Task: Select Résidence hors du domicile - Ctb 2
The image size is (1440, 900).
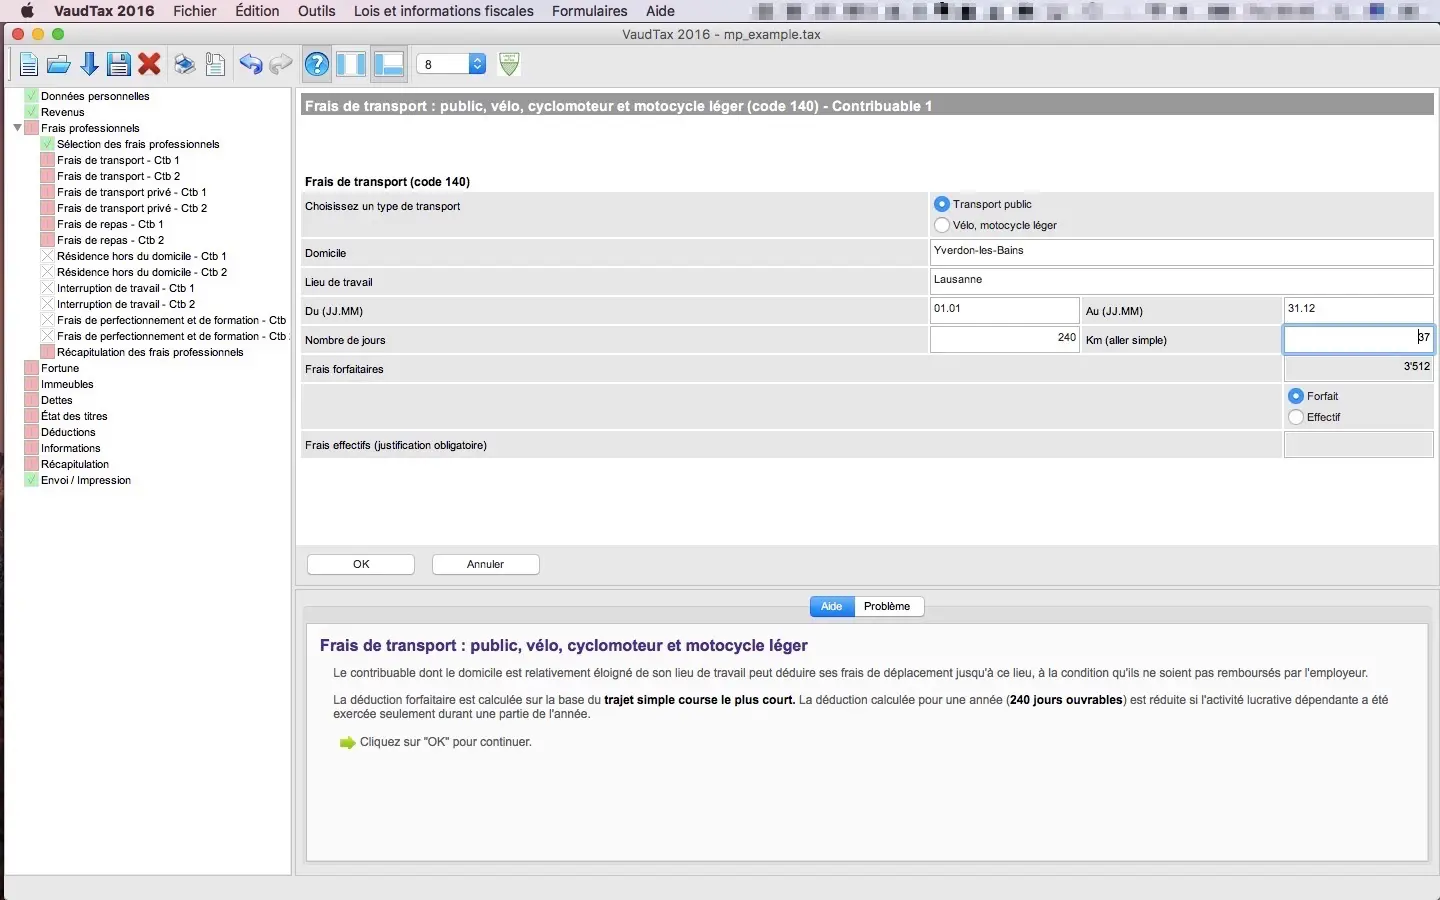Action: coord(142,272)
